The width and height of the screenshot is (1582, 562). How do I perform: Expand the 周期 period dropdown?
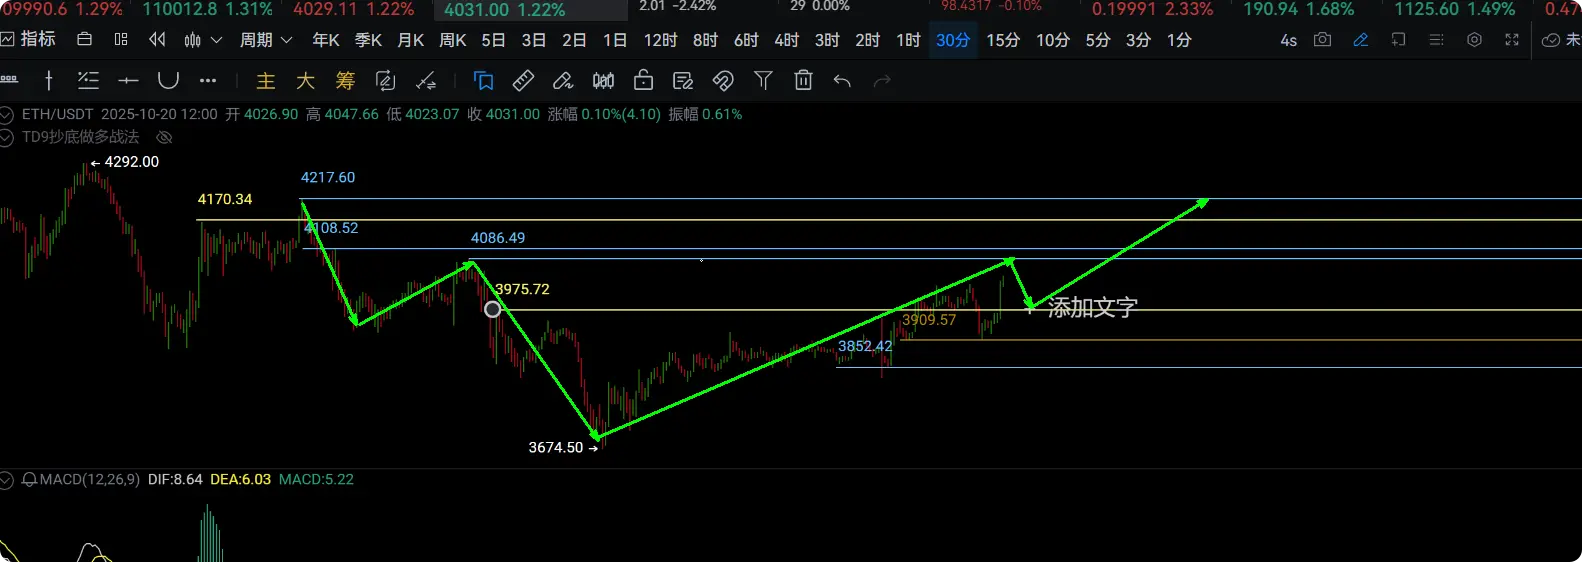coord(266,40)
